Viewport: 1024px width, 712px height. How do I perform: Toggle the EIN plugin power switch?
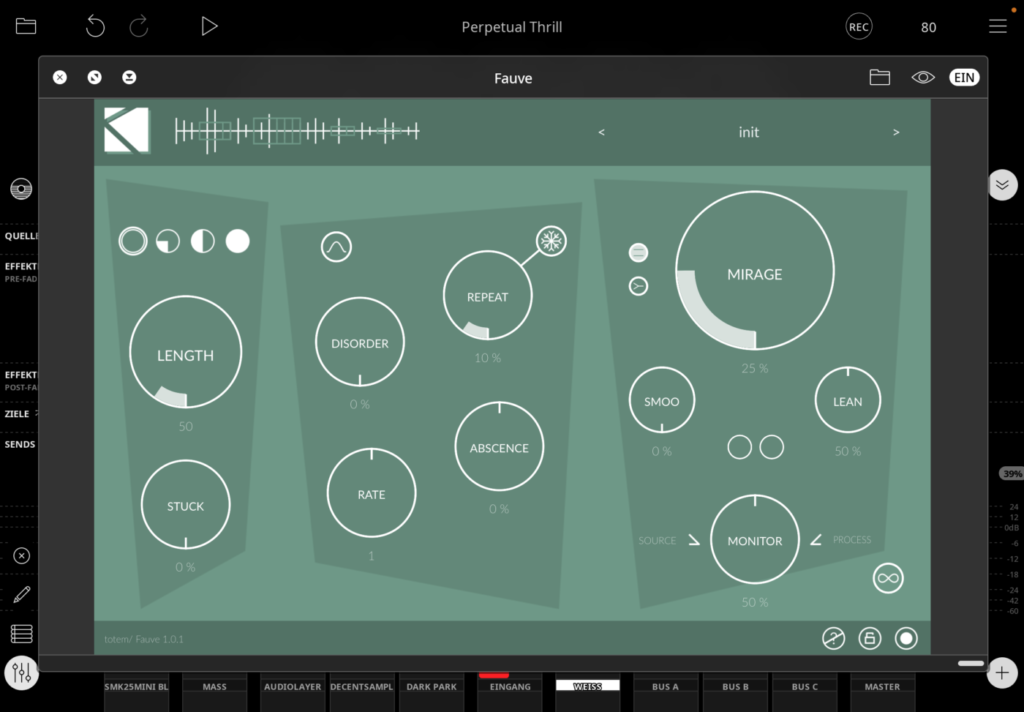(964, 78)
